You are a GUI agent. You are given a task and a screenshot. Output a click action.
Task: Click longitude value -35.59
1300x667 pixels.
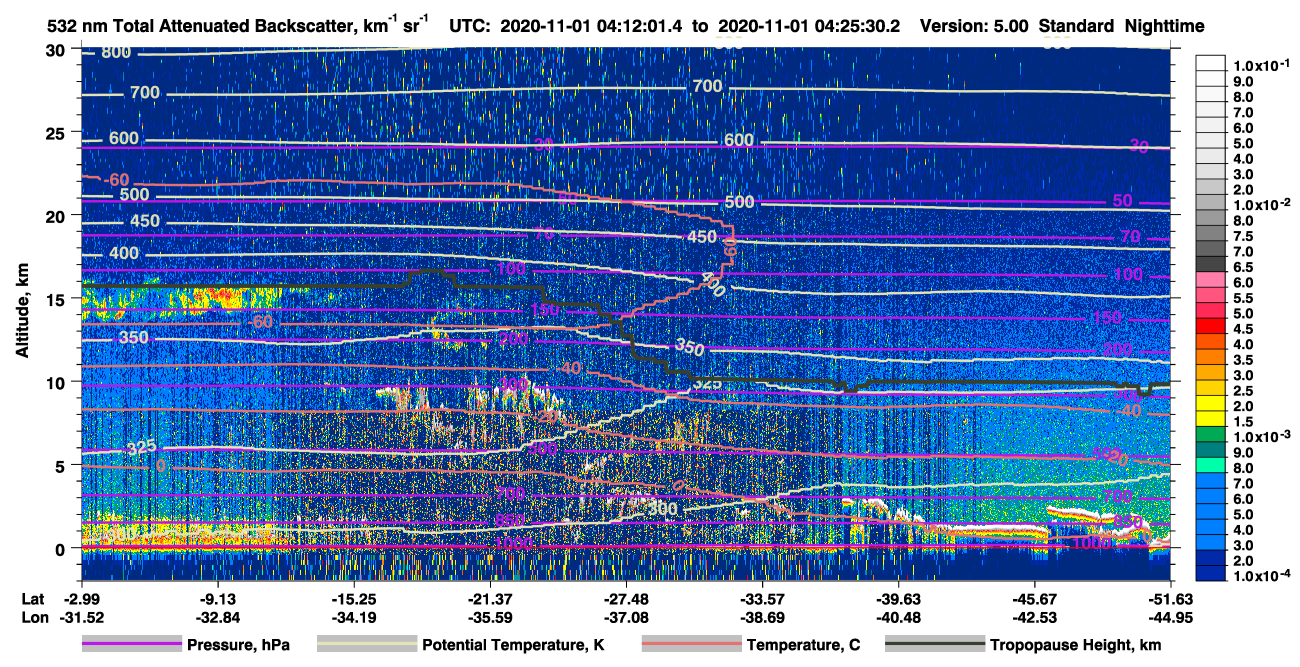click(490, 617)
